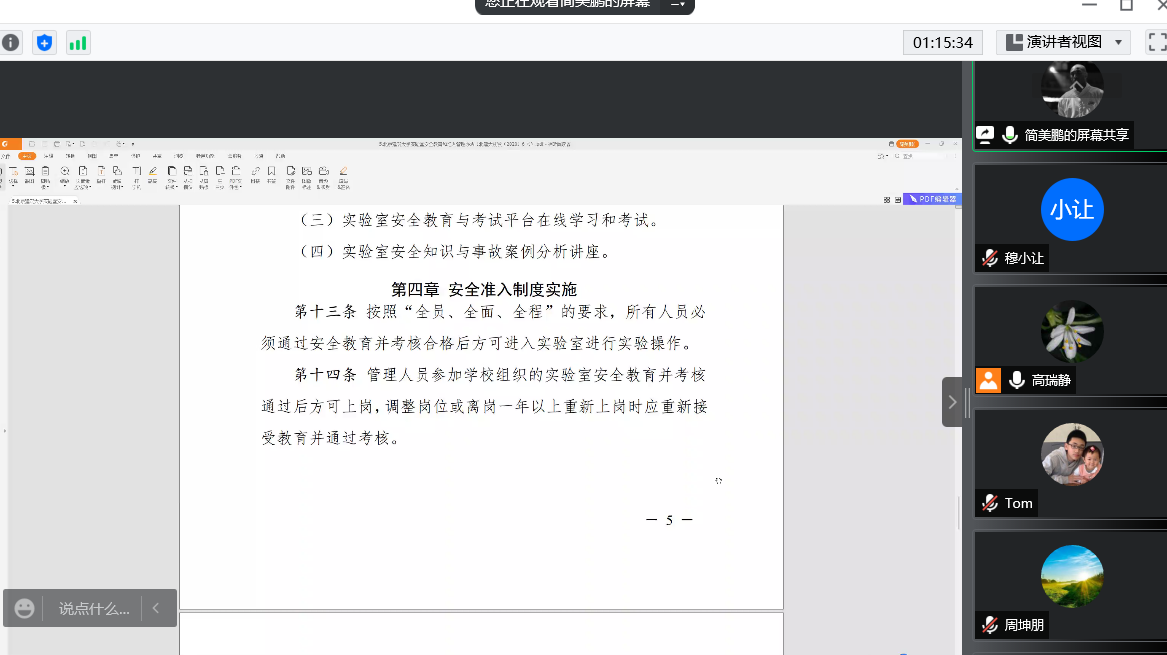Collapse the participant video side panel
This screenshot has width=1167, height=655.
click(x=952, y=402)
